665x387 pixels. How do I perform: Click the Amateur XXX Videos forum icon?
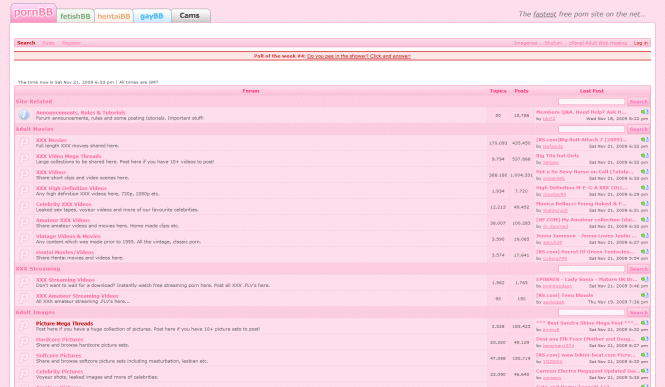[x=24, y=223]
